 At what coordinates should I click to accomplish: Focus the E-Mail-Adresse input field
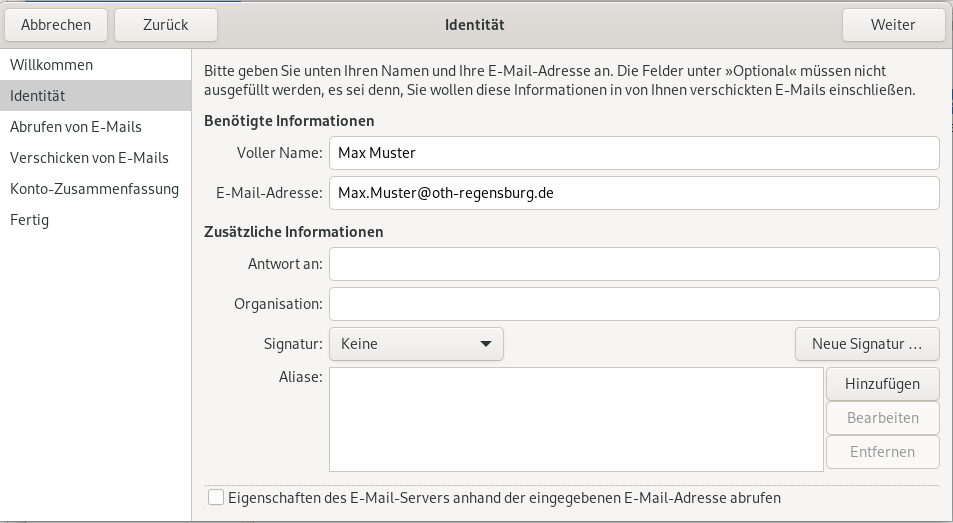pos(633,193)
